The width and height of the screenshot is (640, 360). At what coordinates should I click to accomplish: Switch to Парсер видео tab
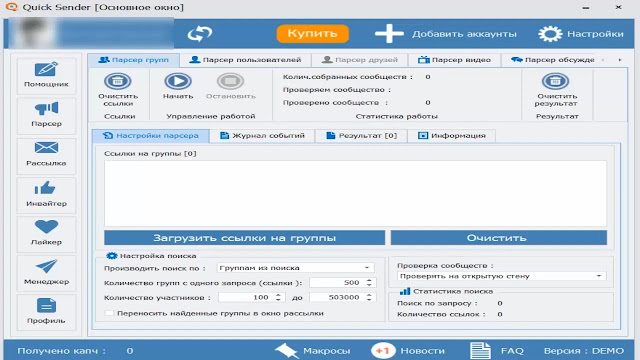pyautogui.click(x=454, y=60)
